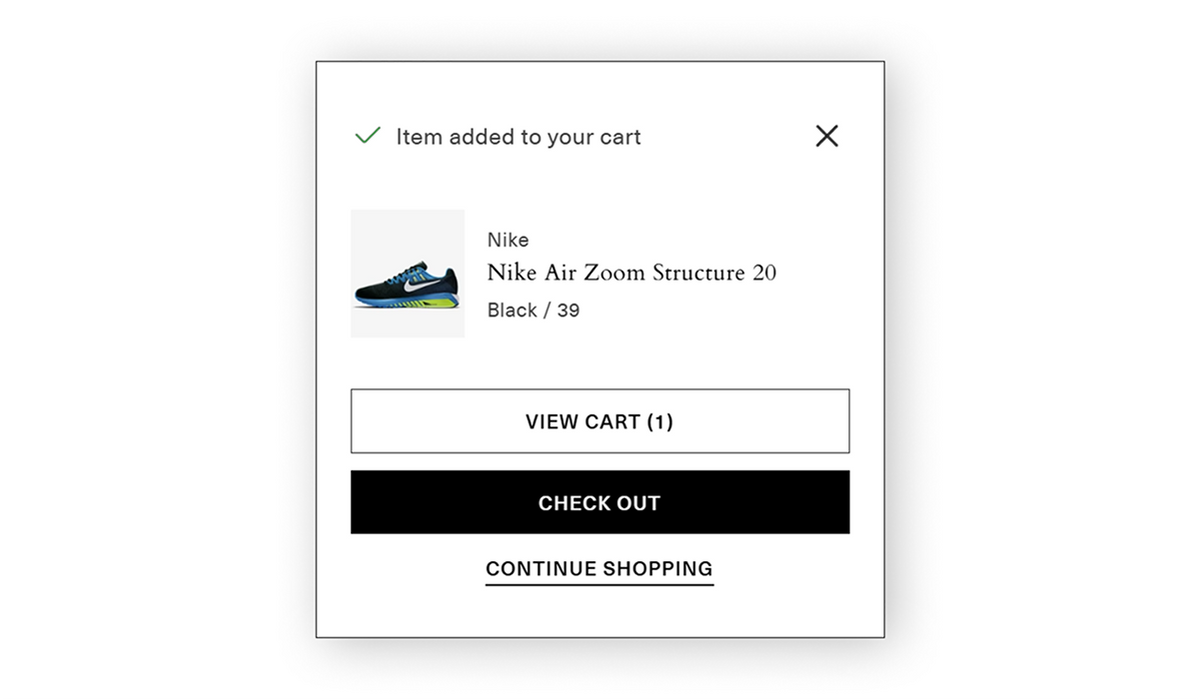The image size is (1200, 700).
Task: Click the cart item count (1)
Action: pos(660,422)
